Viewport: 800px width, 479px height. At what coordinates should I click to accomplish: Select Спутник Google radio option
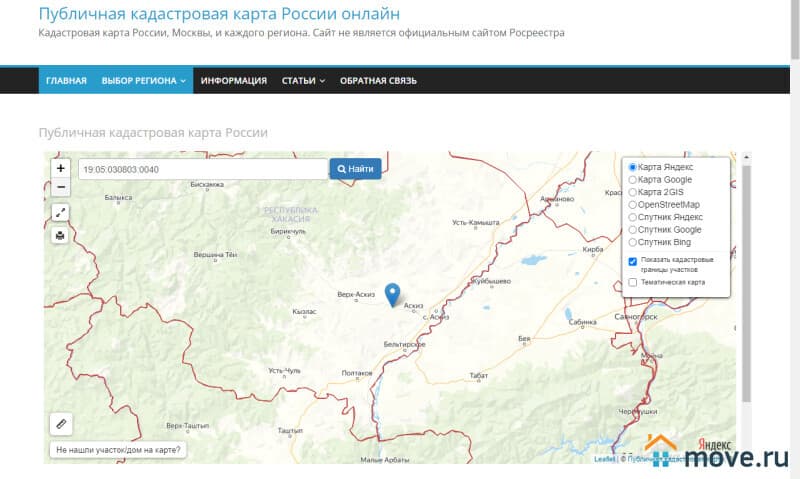633,230
